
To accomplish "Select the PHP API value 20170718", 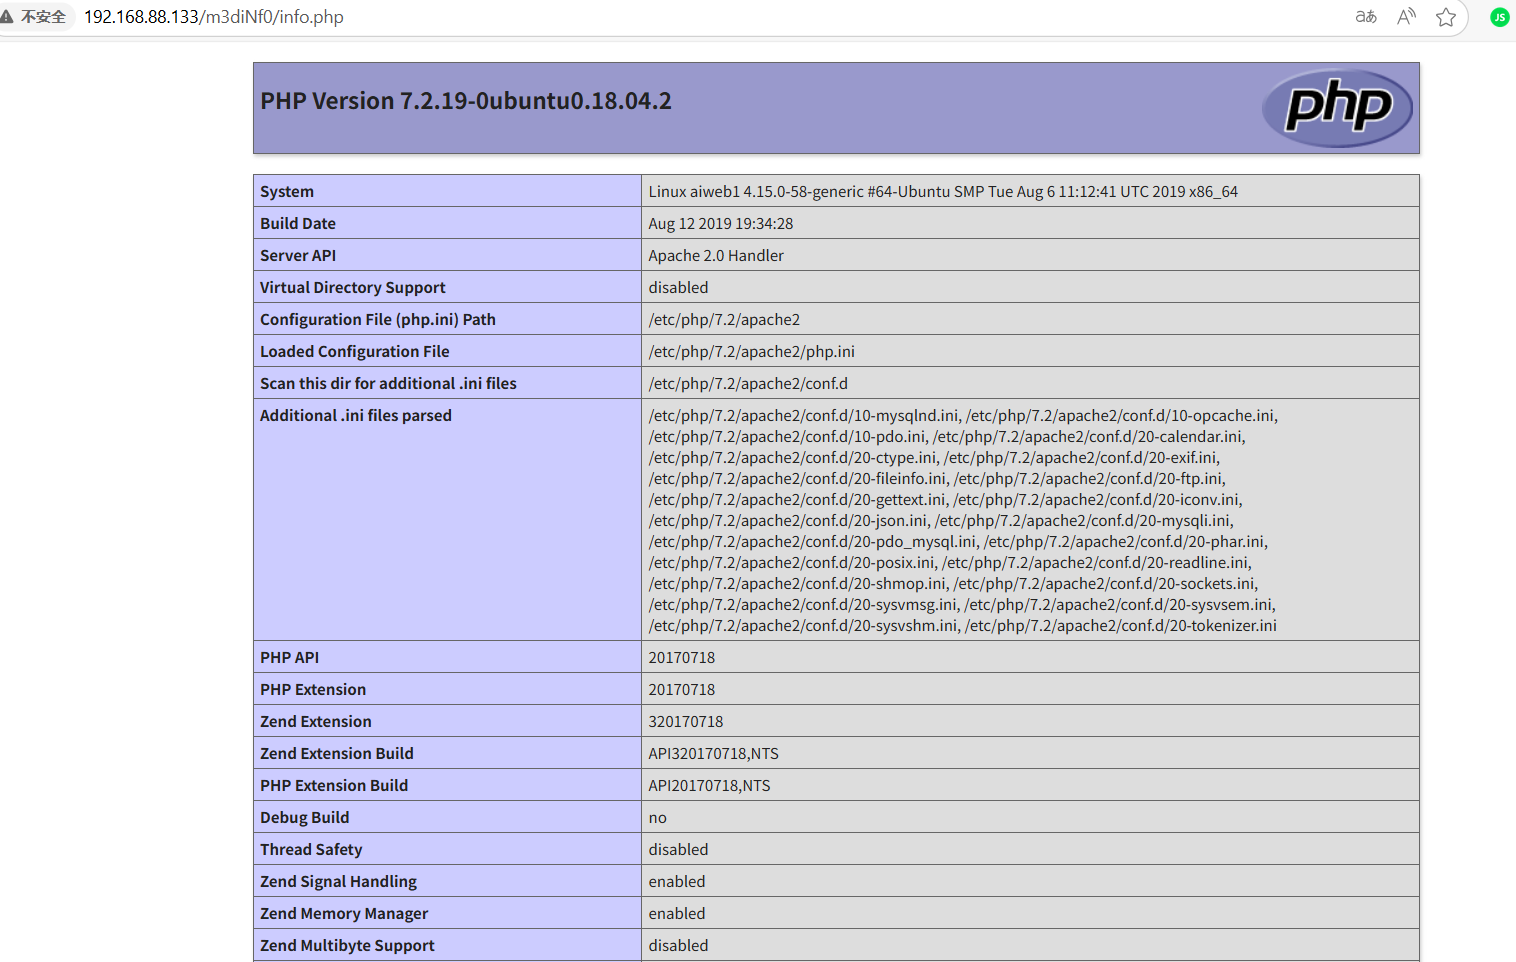I will click(682, 657).
